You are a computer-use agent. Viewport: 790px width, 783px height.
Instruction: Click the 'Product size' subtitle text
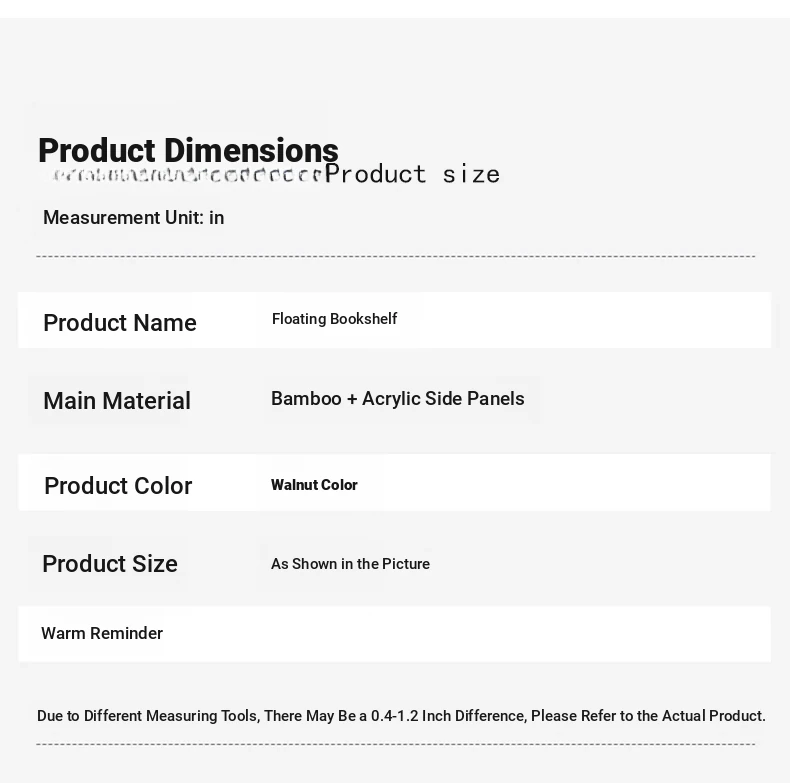click(412, 174)
